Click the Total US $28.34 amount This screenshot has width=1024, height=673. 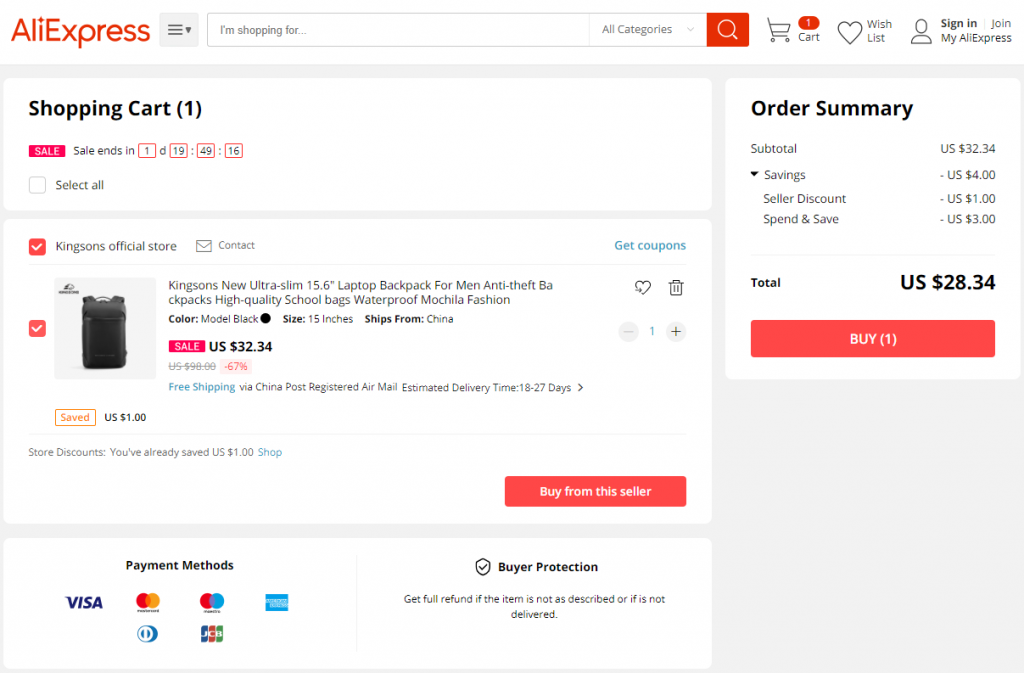[948, 282]
